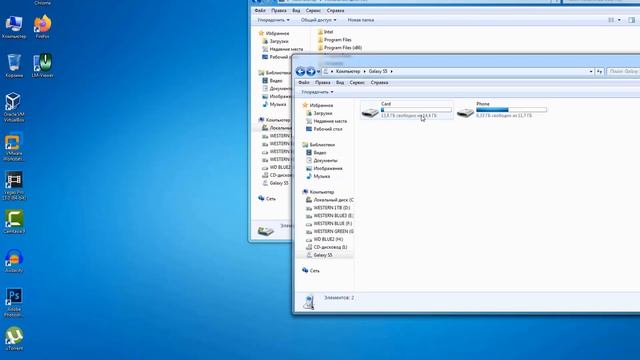The image size is (640, 360).
Task: Open Изображения library in front window sidebar
Action: tap(328, 169)
